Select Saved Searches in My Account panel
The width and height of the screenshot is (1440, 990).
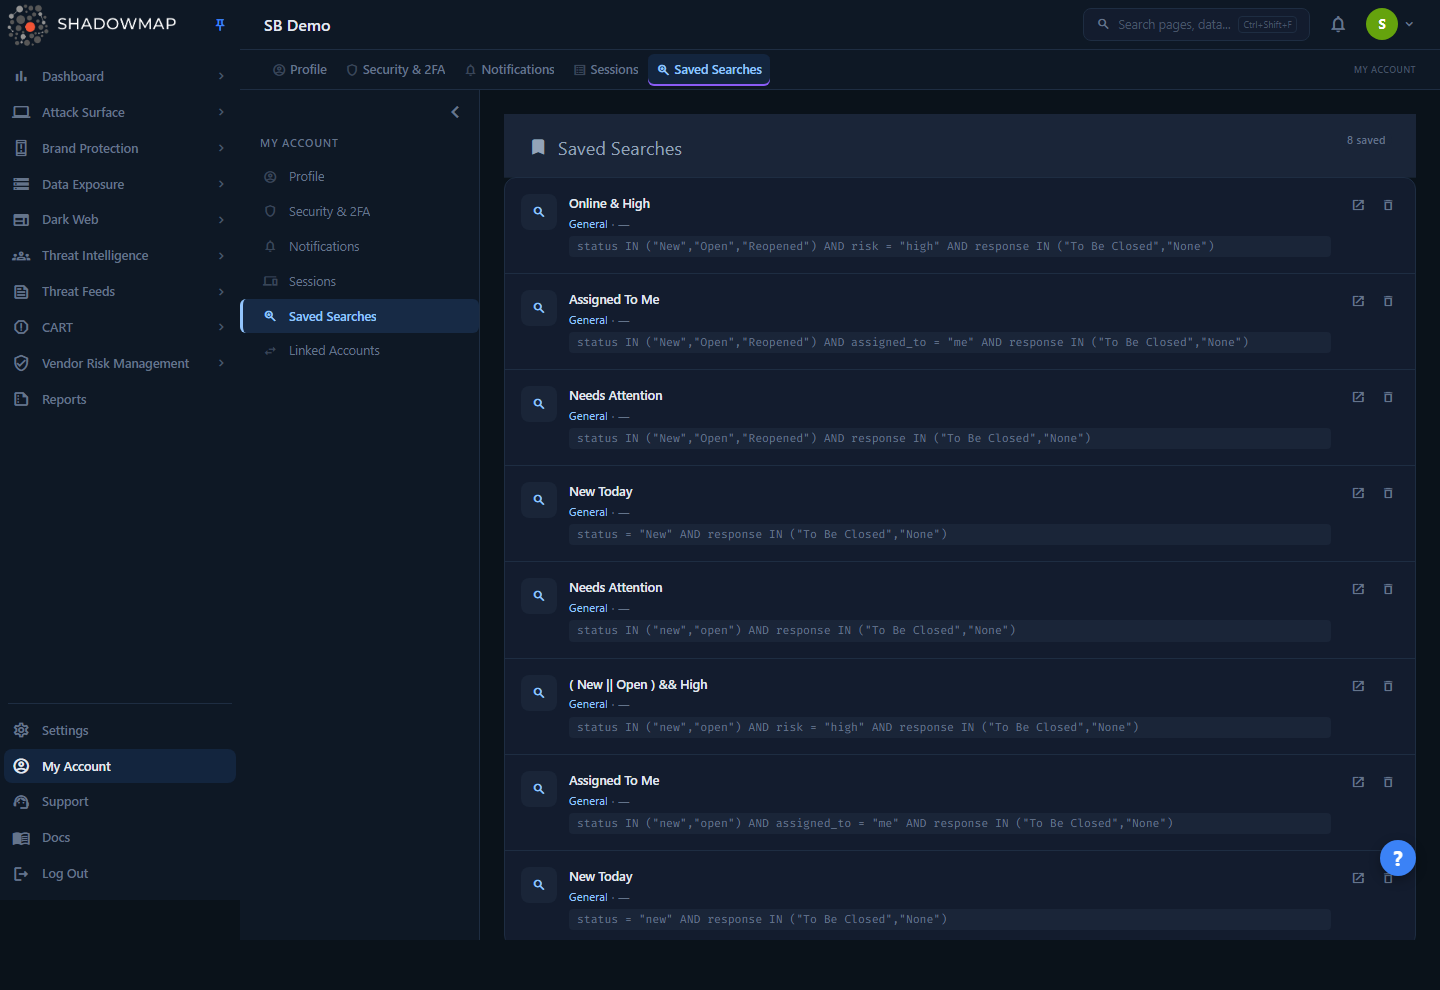[360, 316]
